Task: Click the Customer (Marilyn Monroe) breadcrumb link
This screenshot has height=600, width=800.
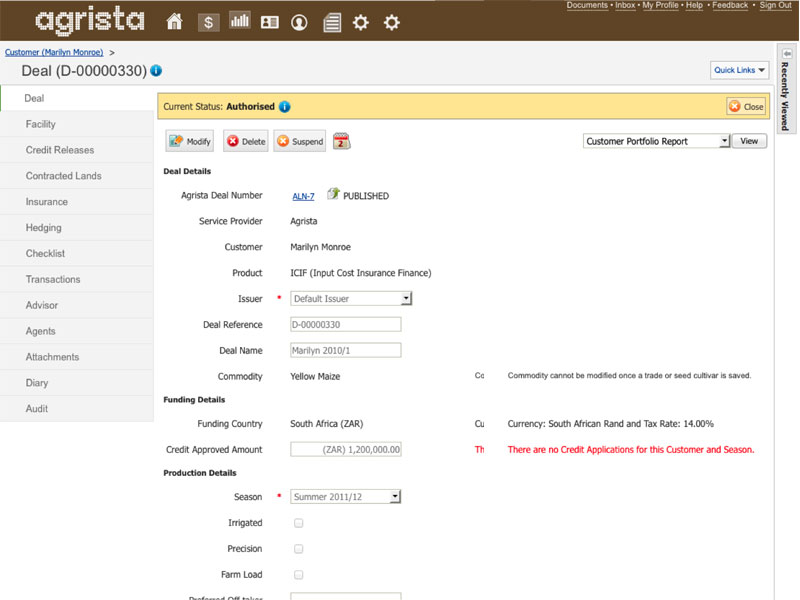Action: 54,52
